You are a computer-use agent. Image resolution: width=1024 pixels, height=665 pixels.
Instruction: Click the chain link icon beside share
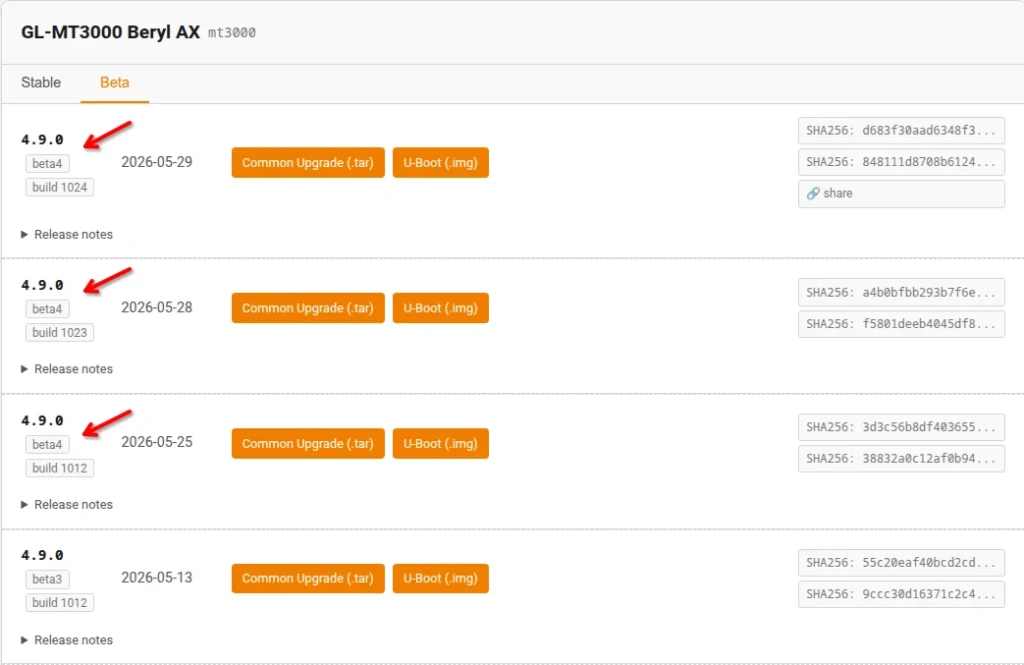click(812, 193)
